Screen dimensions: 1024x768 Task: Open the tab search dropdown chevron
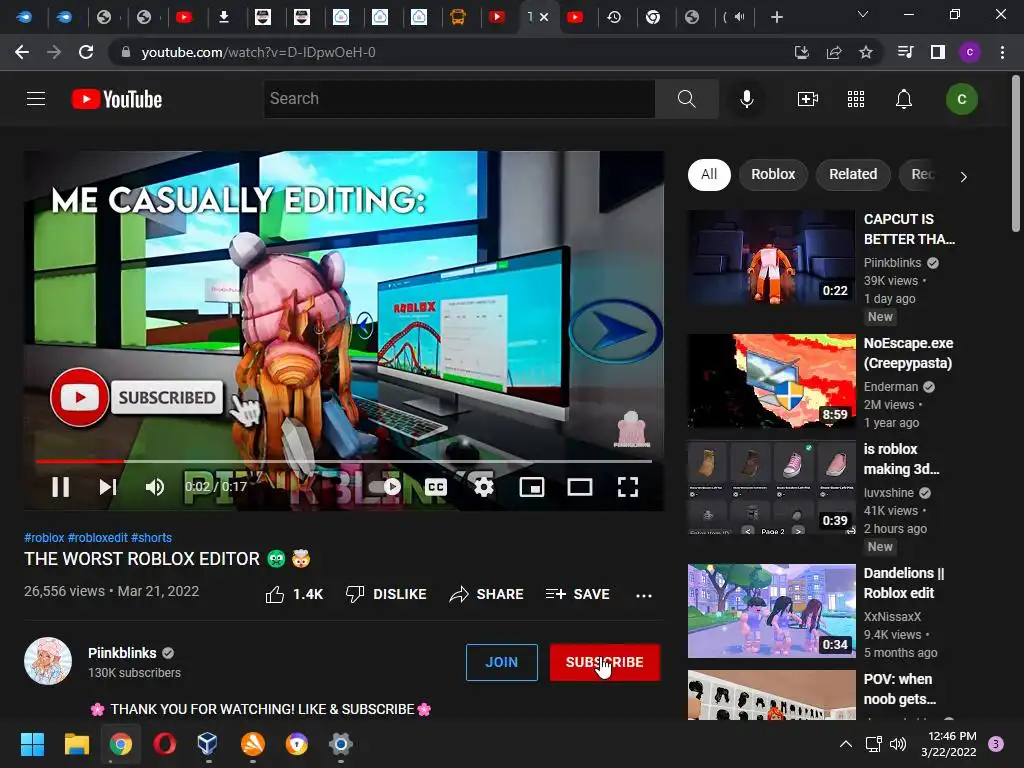click(863, 14)
